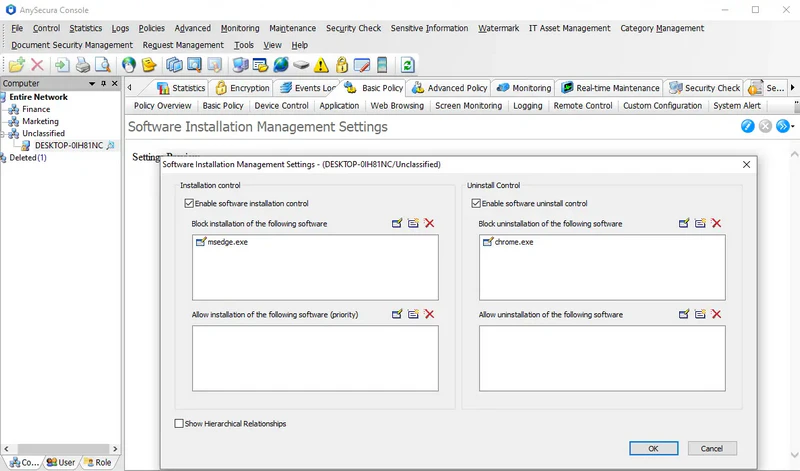Click the screen with red pencil icon
Screen dimensions: 800x471
tap(362, 65)
